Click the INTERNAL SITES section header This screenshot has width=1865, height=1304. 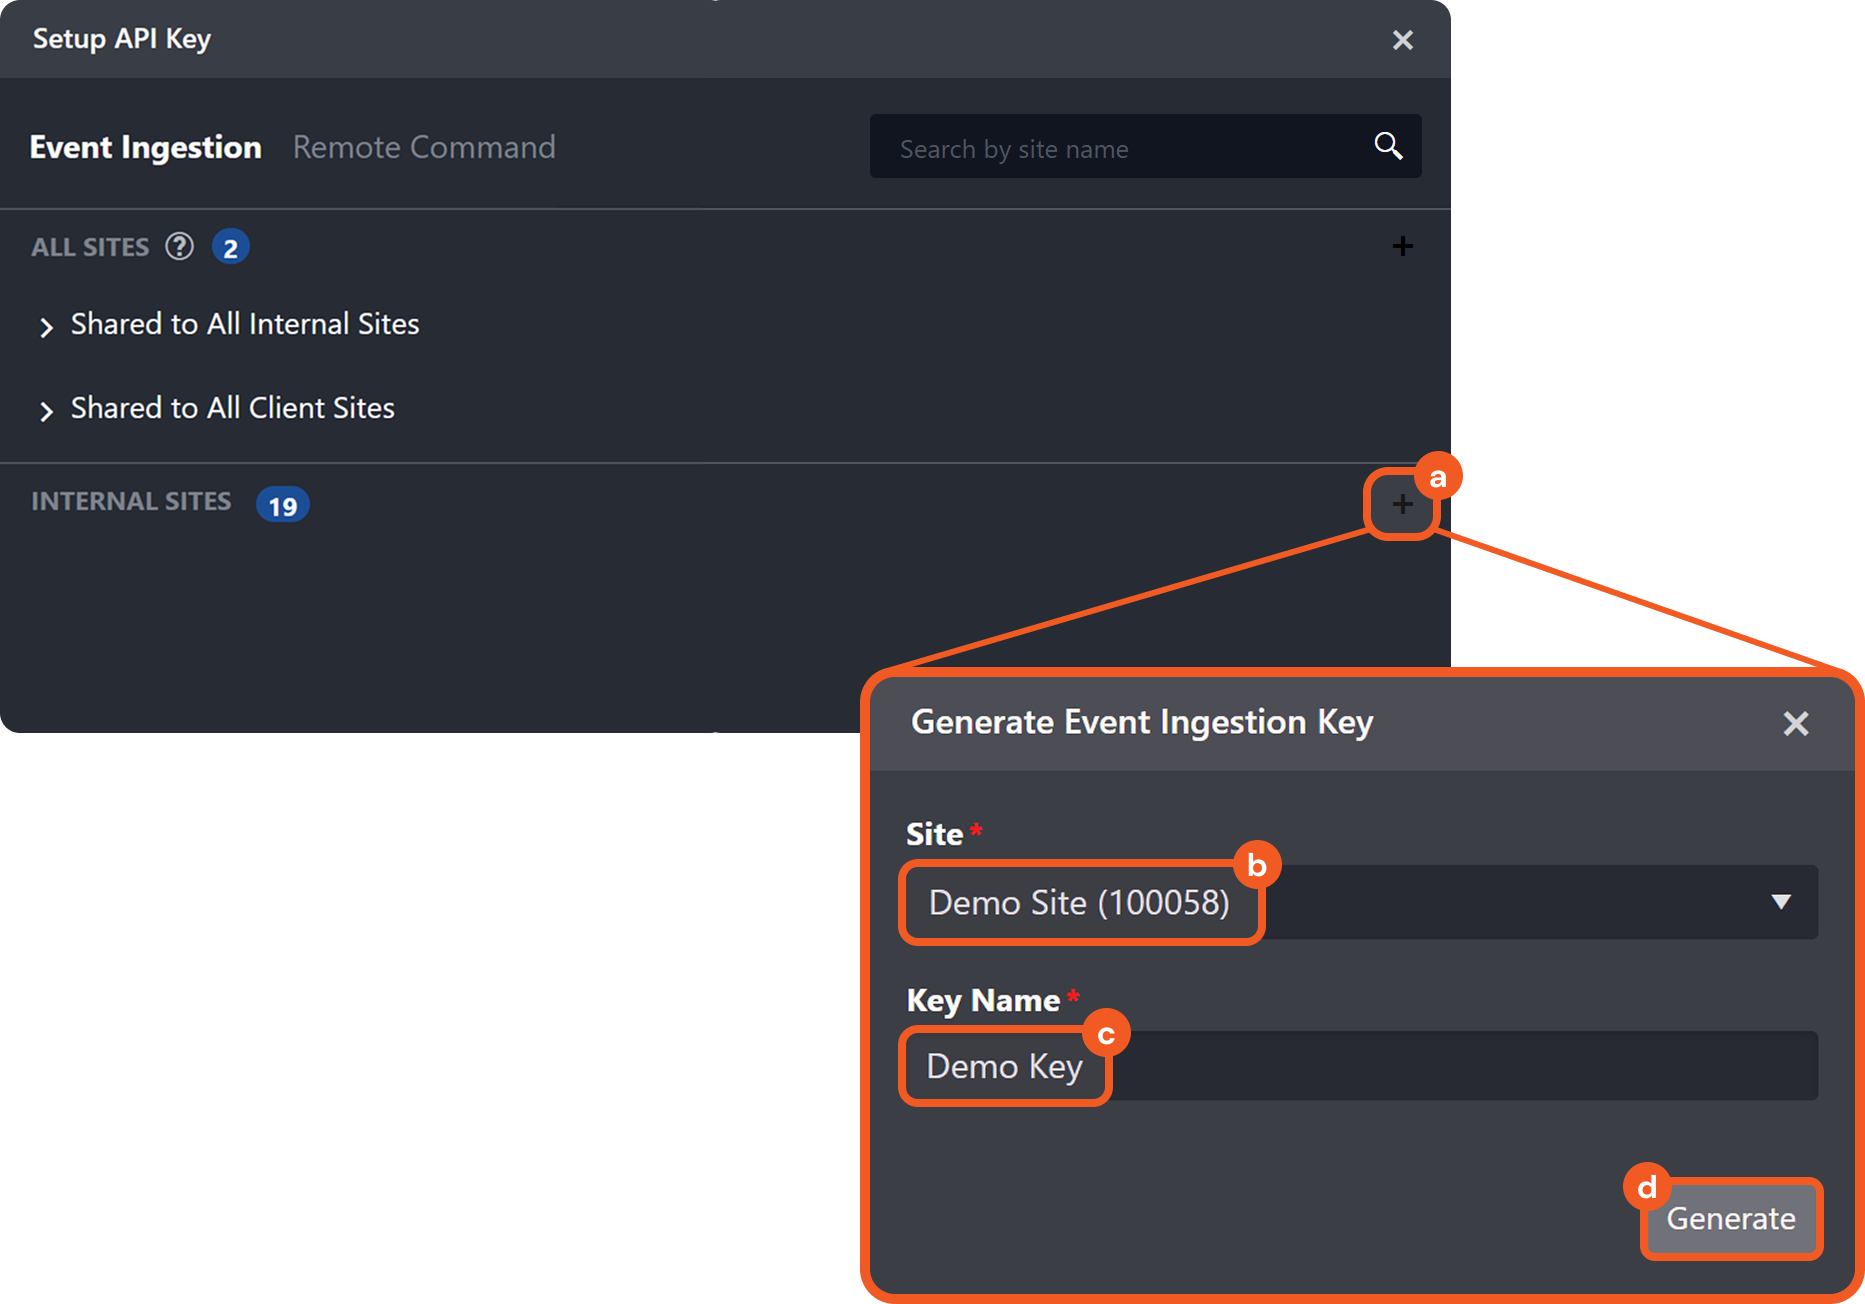coord(131,501)
